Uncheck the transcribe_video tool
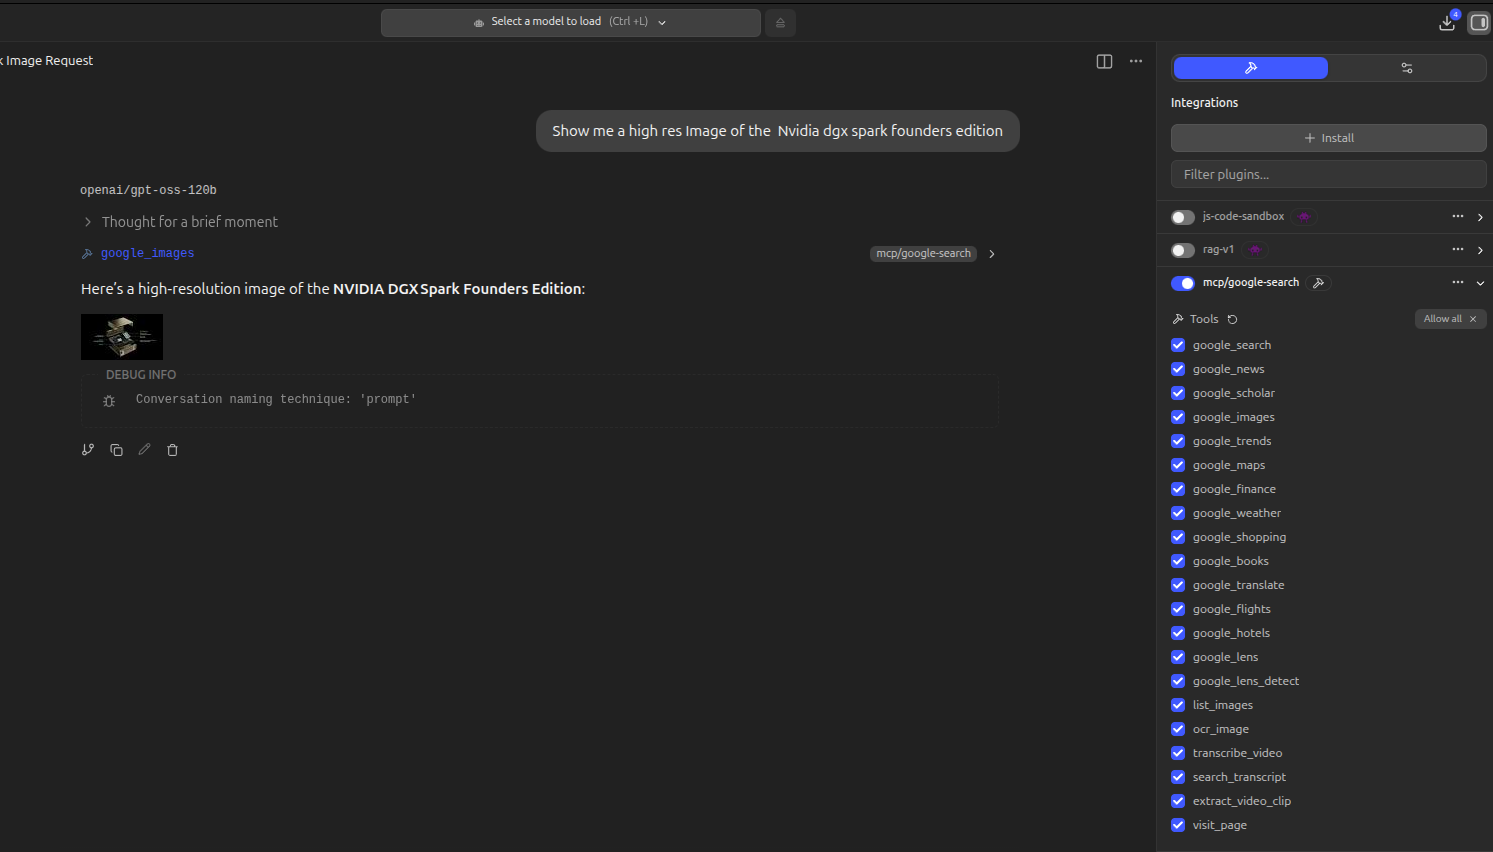Viewport: 1493px width, 852px height. [1178, 753]
